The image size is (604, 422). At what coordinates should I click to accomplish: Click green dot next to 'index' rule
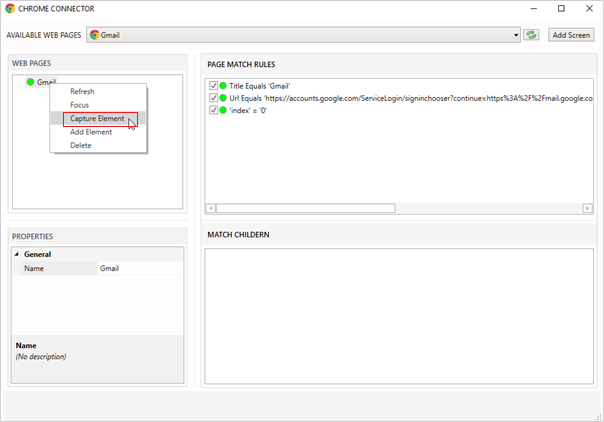click(x=223, y=110)
